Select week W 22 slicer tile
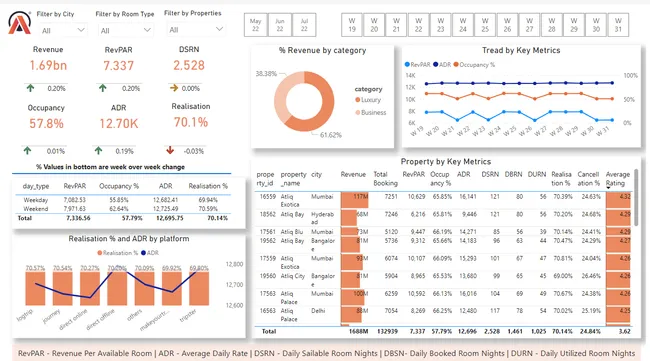The image size is (650, 361). [419, 25]
